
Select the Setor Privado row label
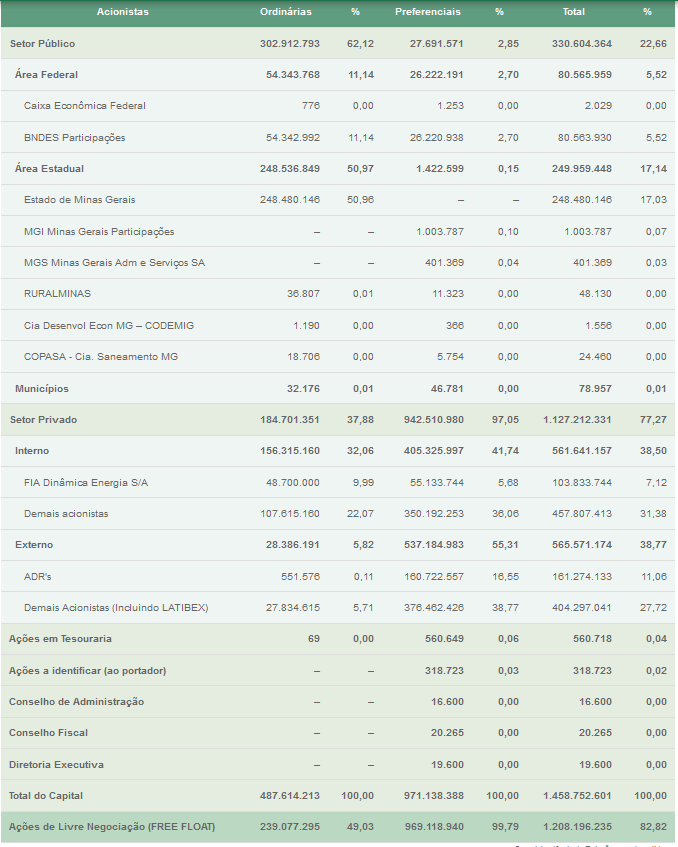pos(43,420)
